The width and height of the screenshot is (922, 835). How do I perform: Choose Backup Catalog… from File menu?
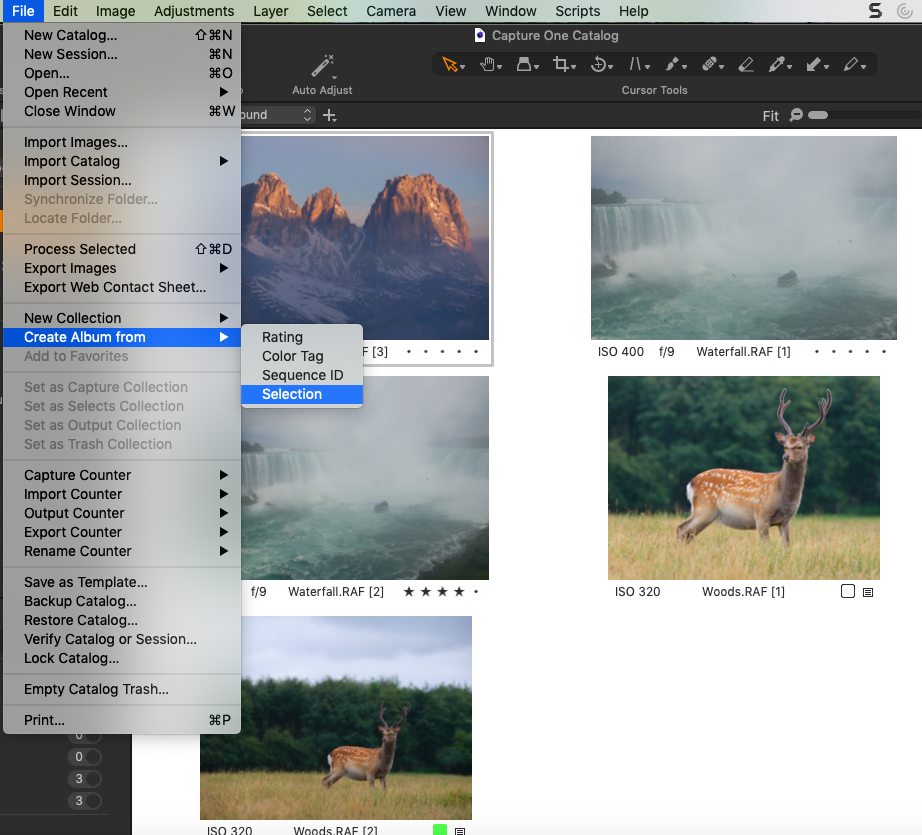pos(122,601)
